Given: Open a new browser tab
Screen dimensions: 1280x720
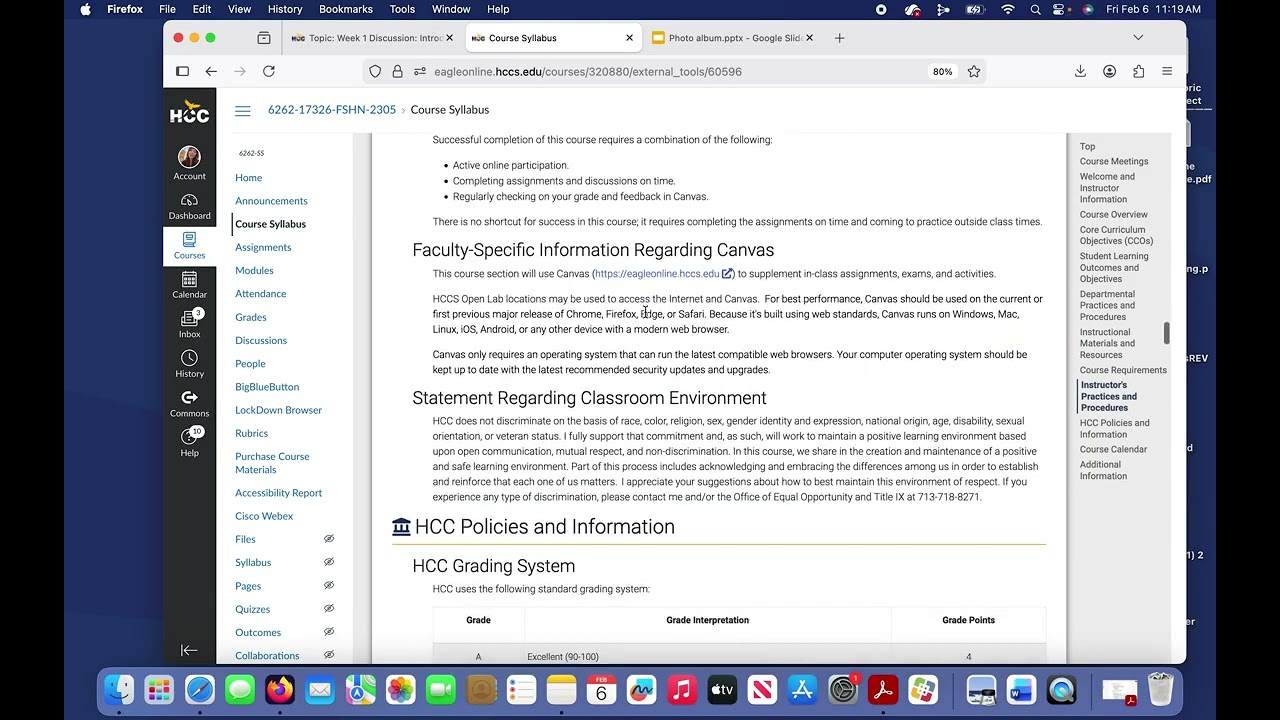Looking at the screenshot, I should [839, 38].
